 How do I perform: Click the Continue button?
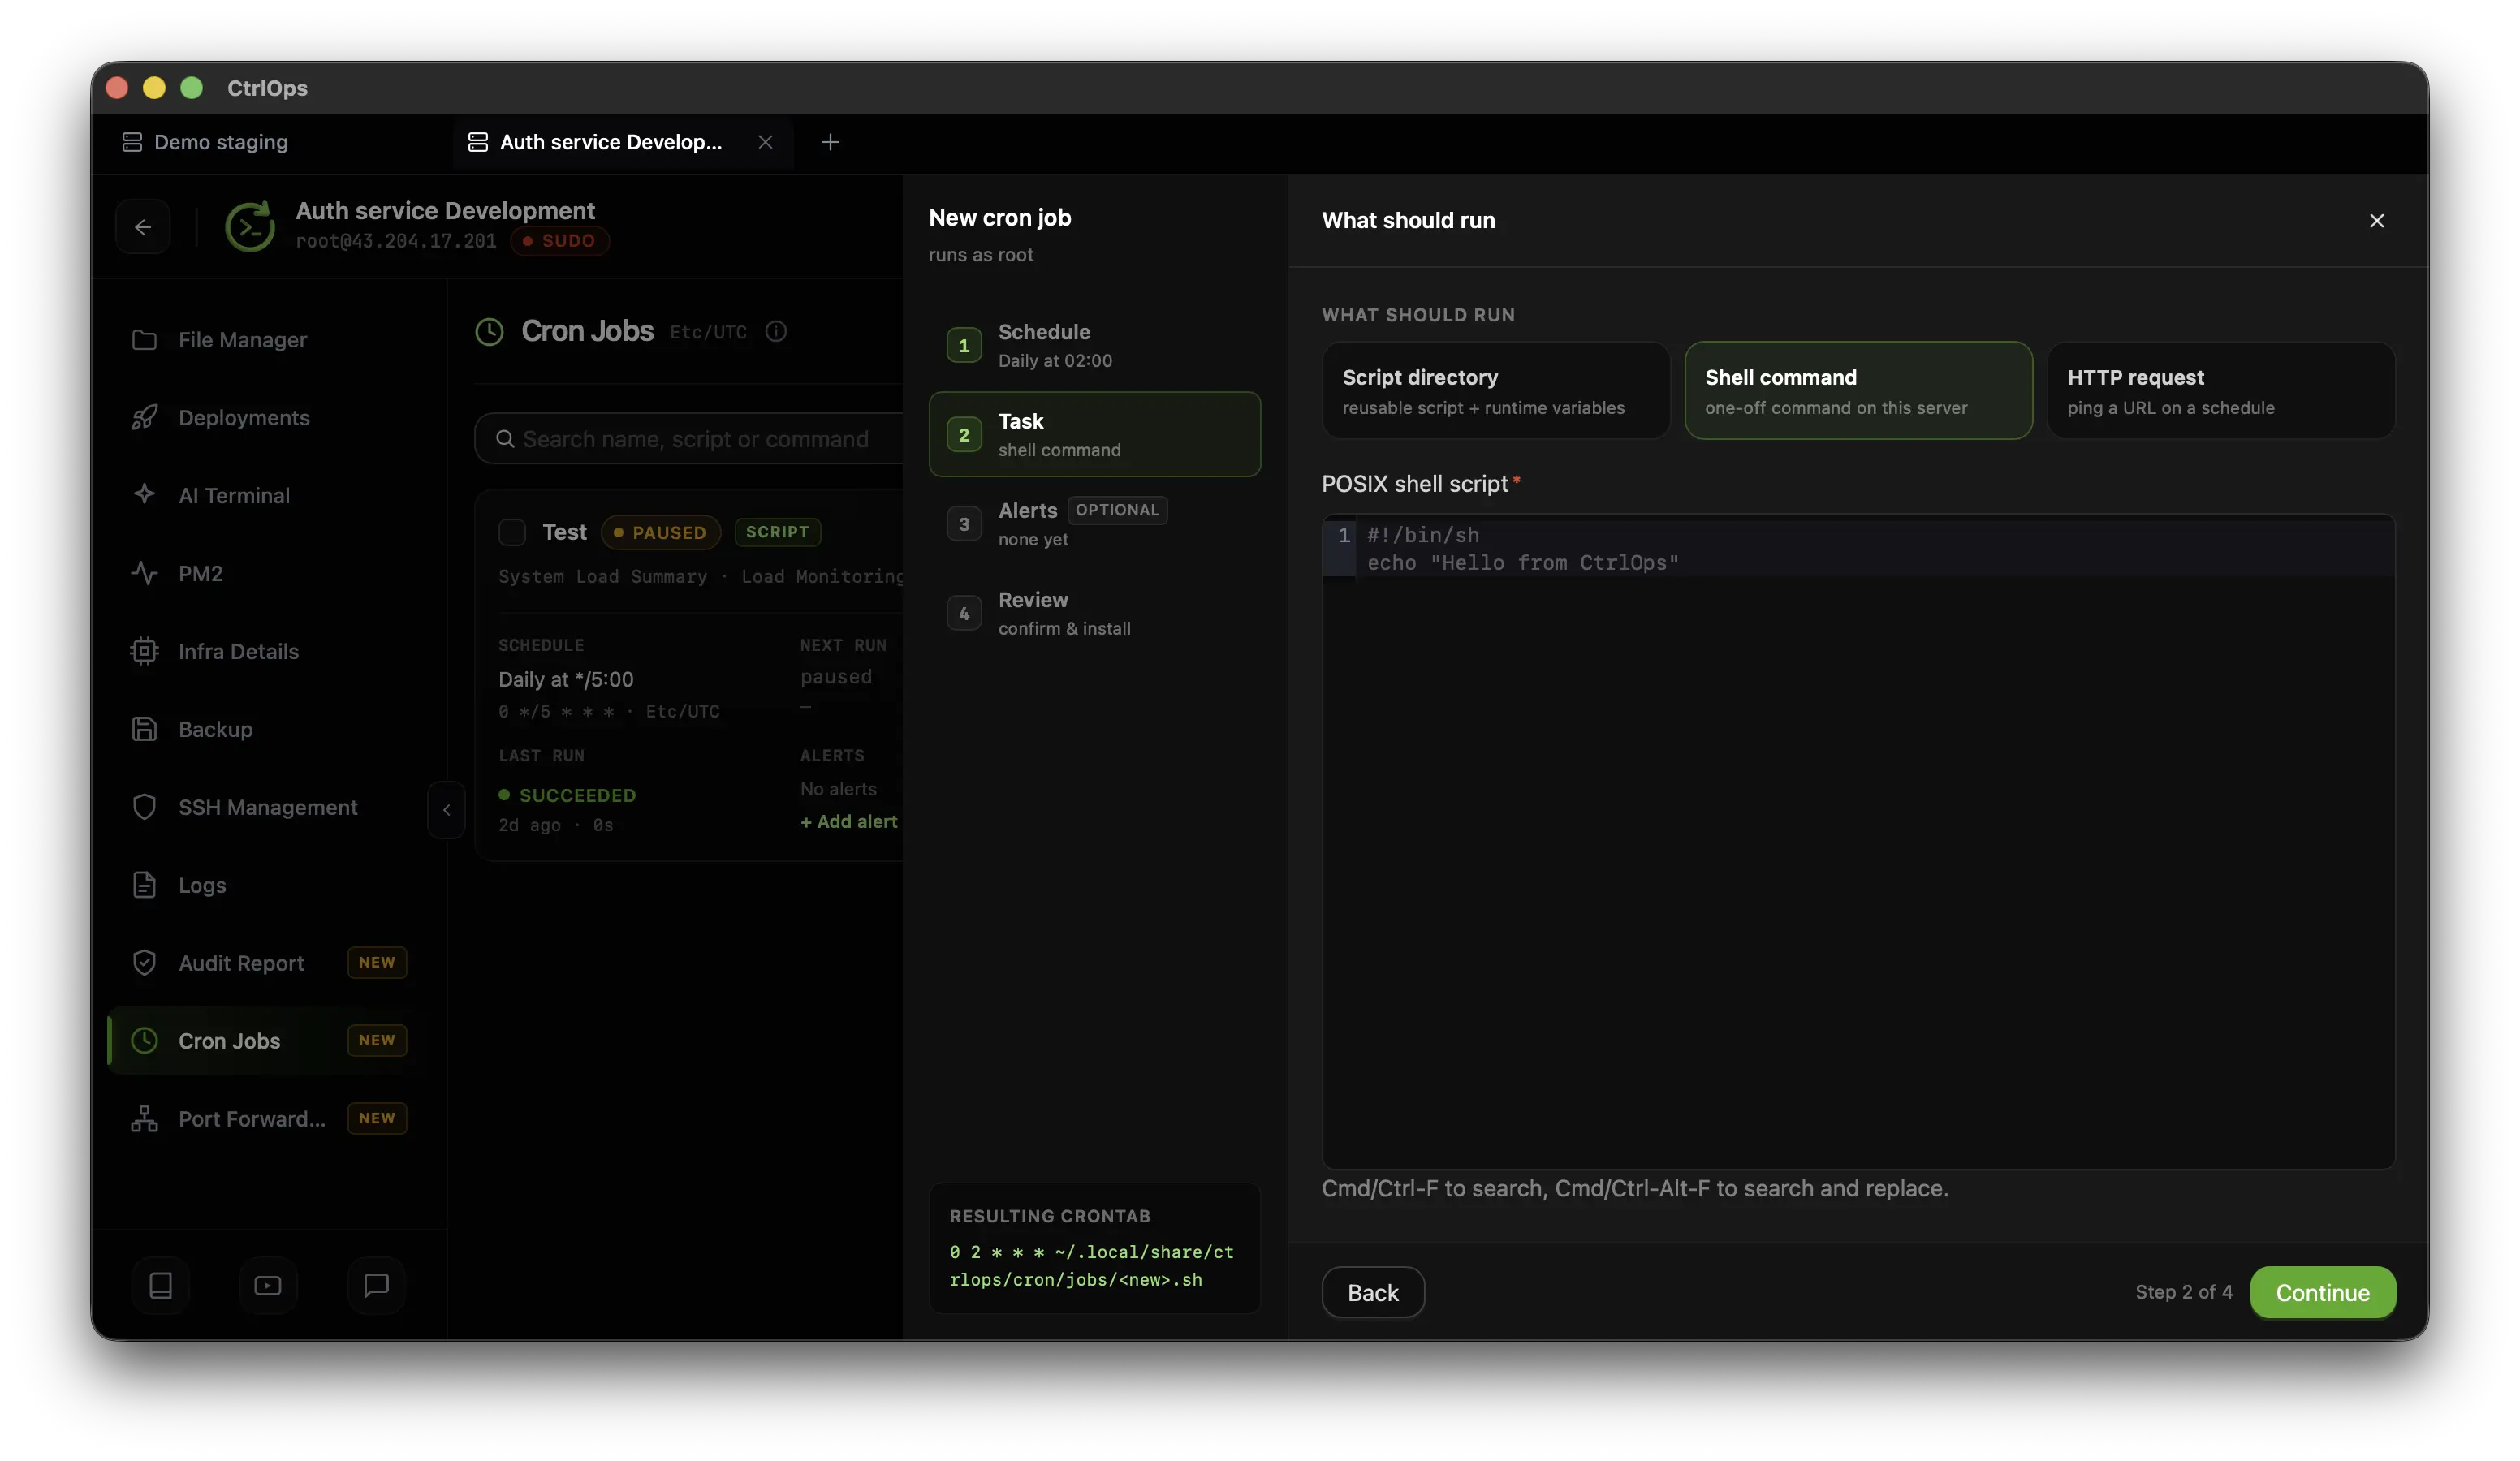click(2323, 1293)
